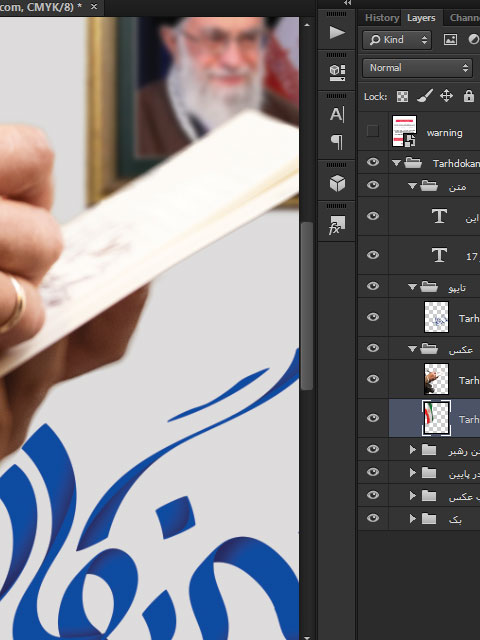Hide the 'متن' group
The height and width of the screenshot is (640, 480).
pyautogui.click(x=373, y=185)
